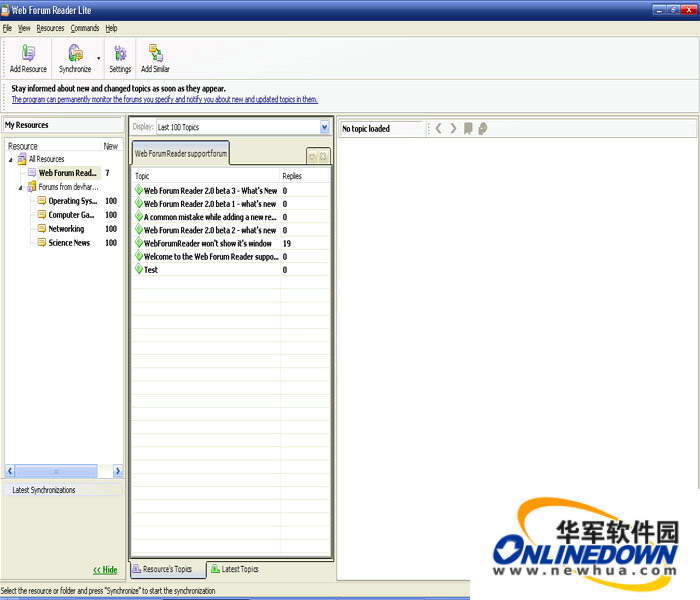Click the Add Resource toolbar icon
700x600 pixels.
point(28,58)
